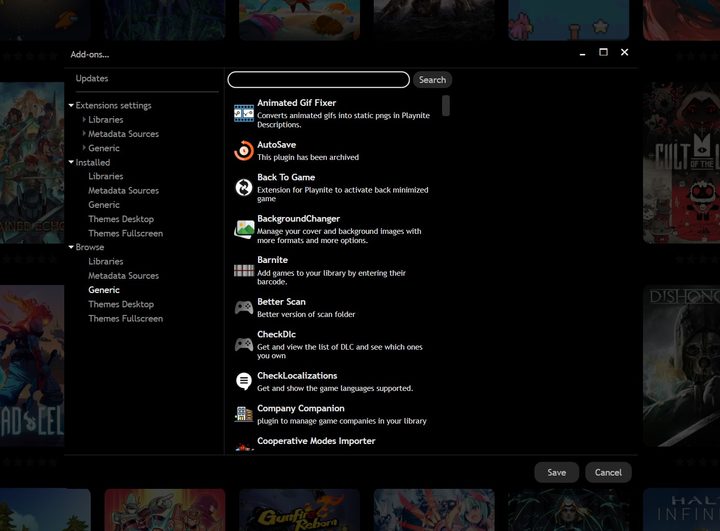Screen dimensions: 720x531
Task: Click the Back To Game icon
Action: tap(243, 187)
